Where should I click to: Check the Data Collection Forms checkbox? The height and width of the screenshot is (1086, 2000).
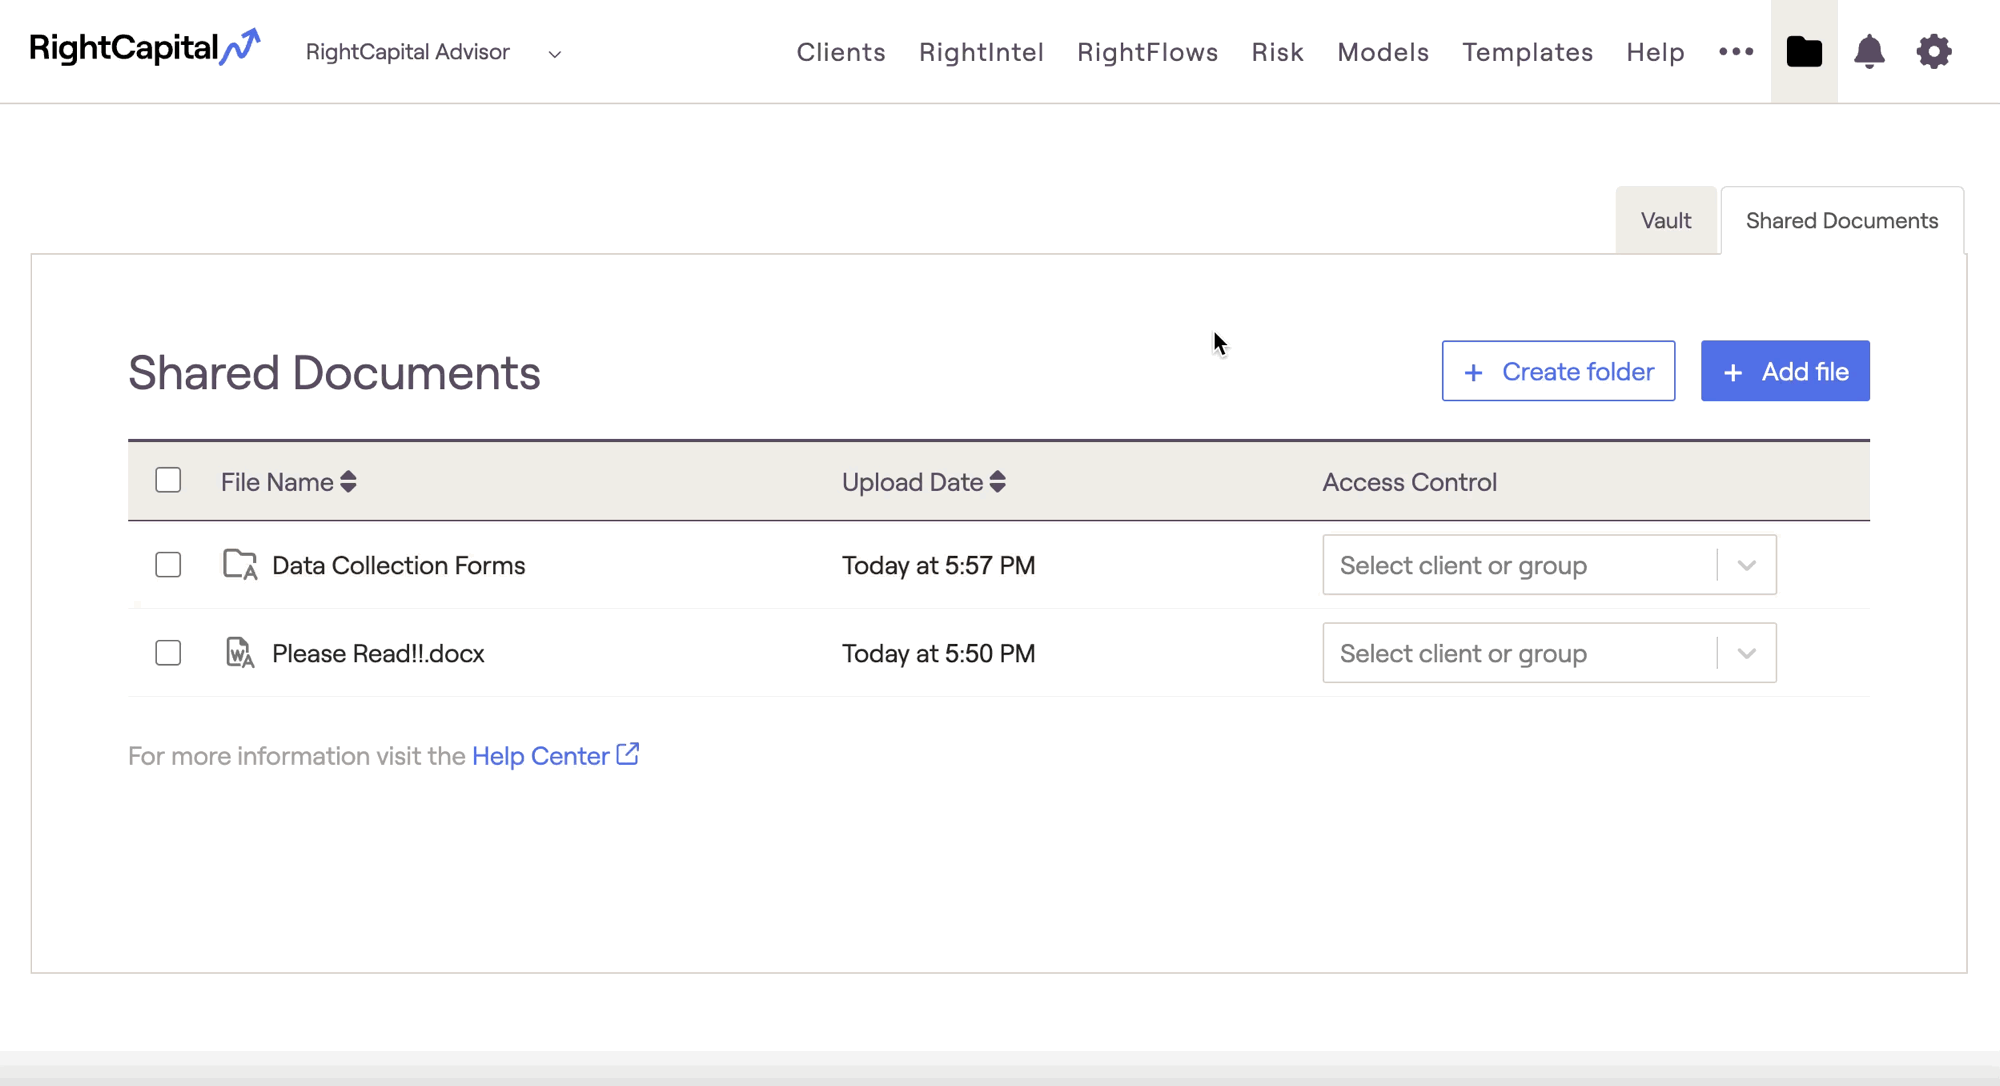pos(168,565)
